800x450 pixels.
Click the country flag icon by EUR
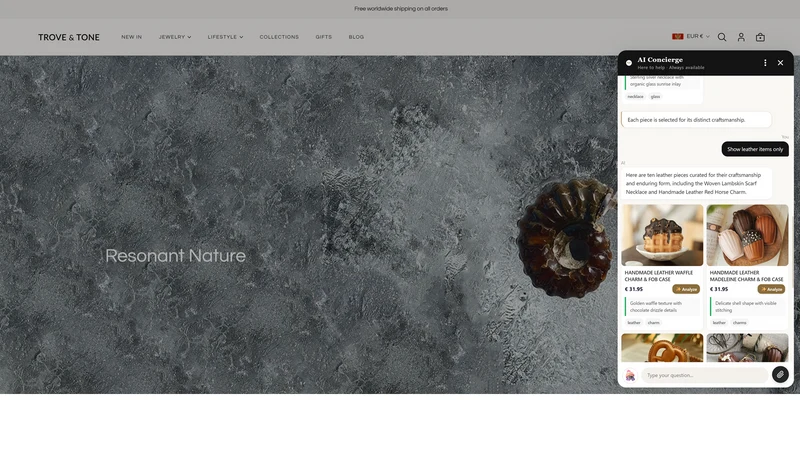tap(678, 36)
